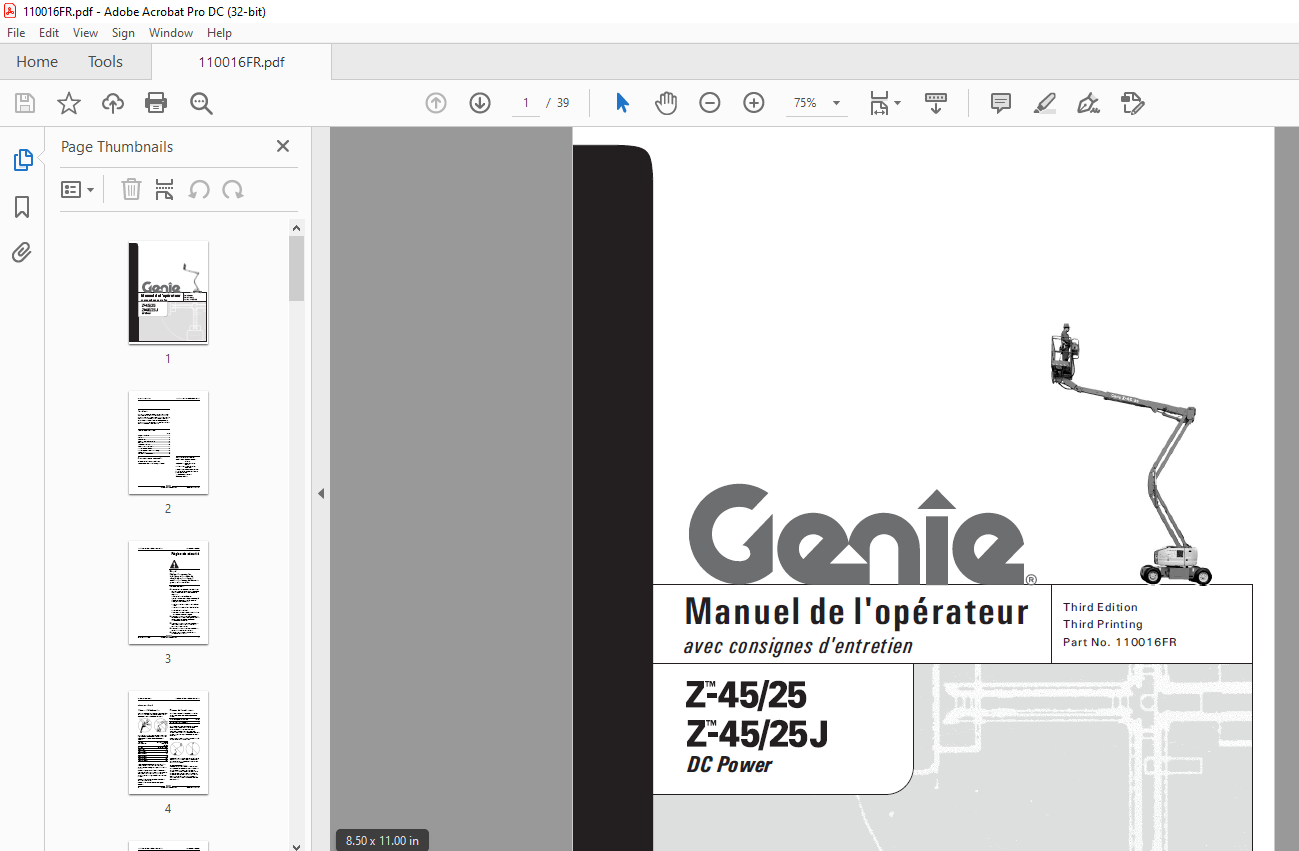
Task: Go to next page arrow
Action: click(x=480, y=103)
